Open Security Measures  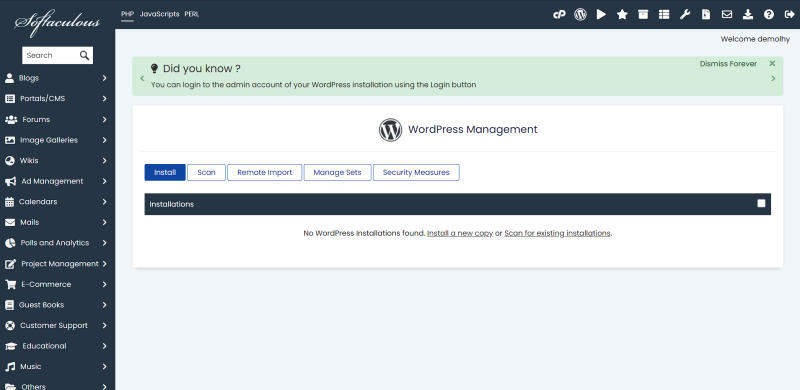pos(416,173)
